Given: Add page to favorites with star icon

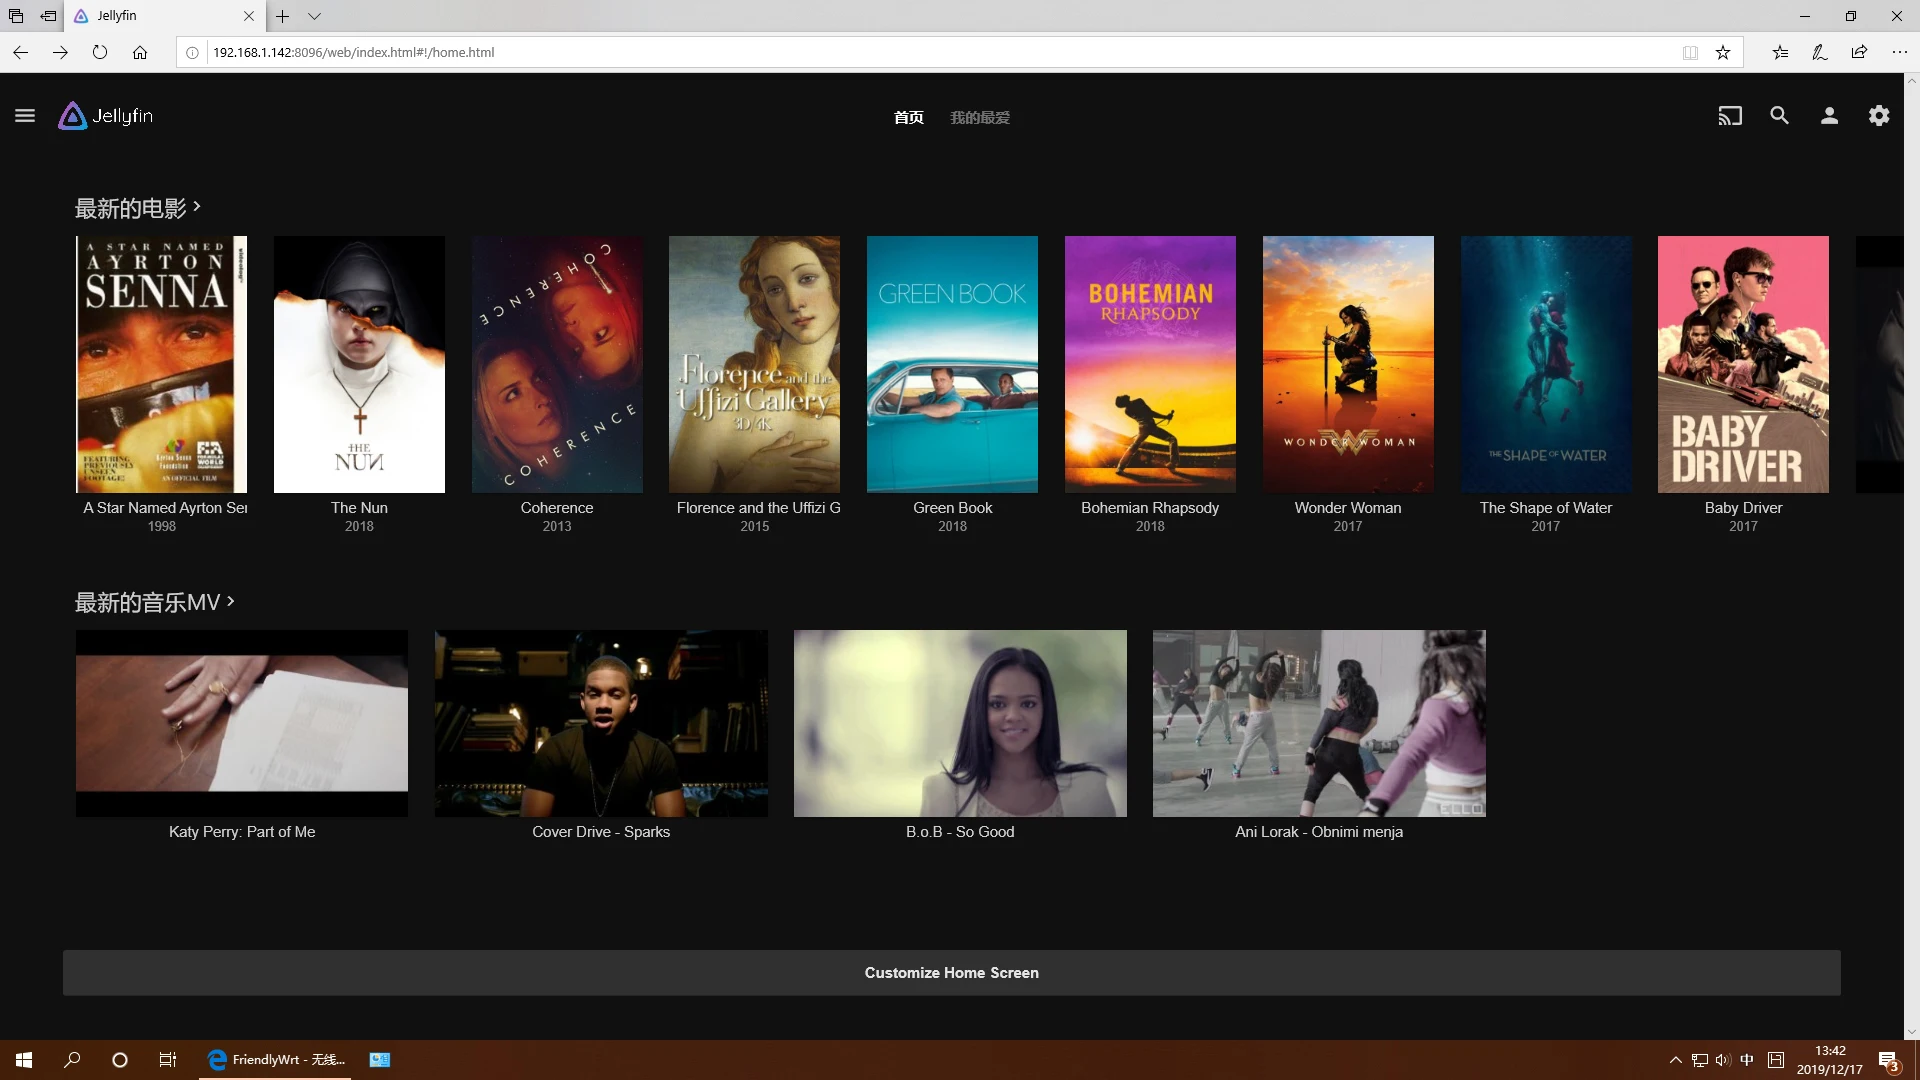Looking at the screenshot, I should coord(1723,53).
